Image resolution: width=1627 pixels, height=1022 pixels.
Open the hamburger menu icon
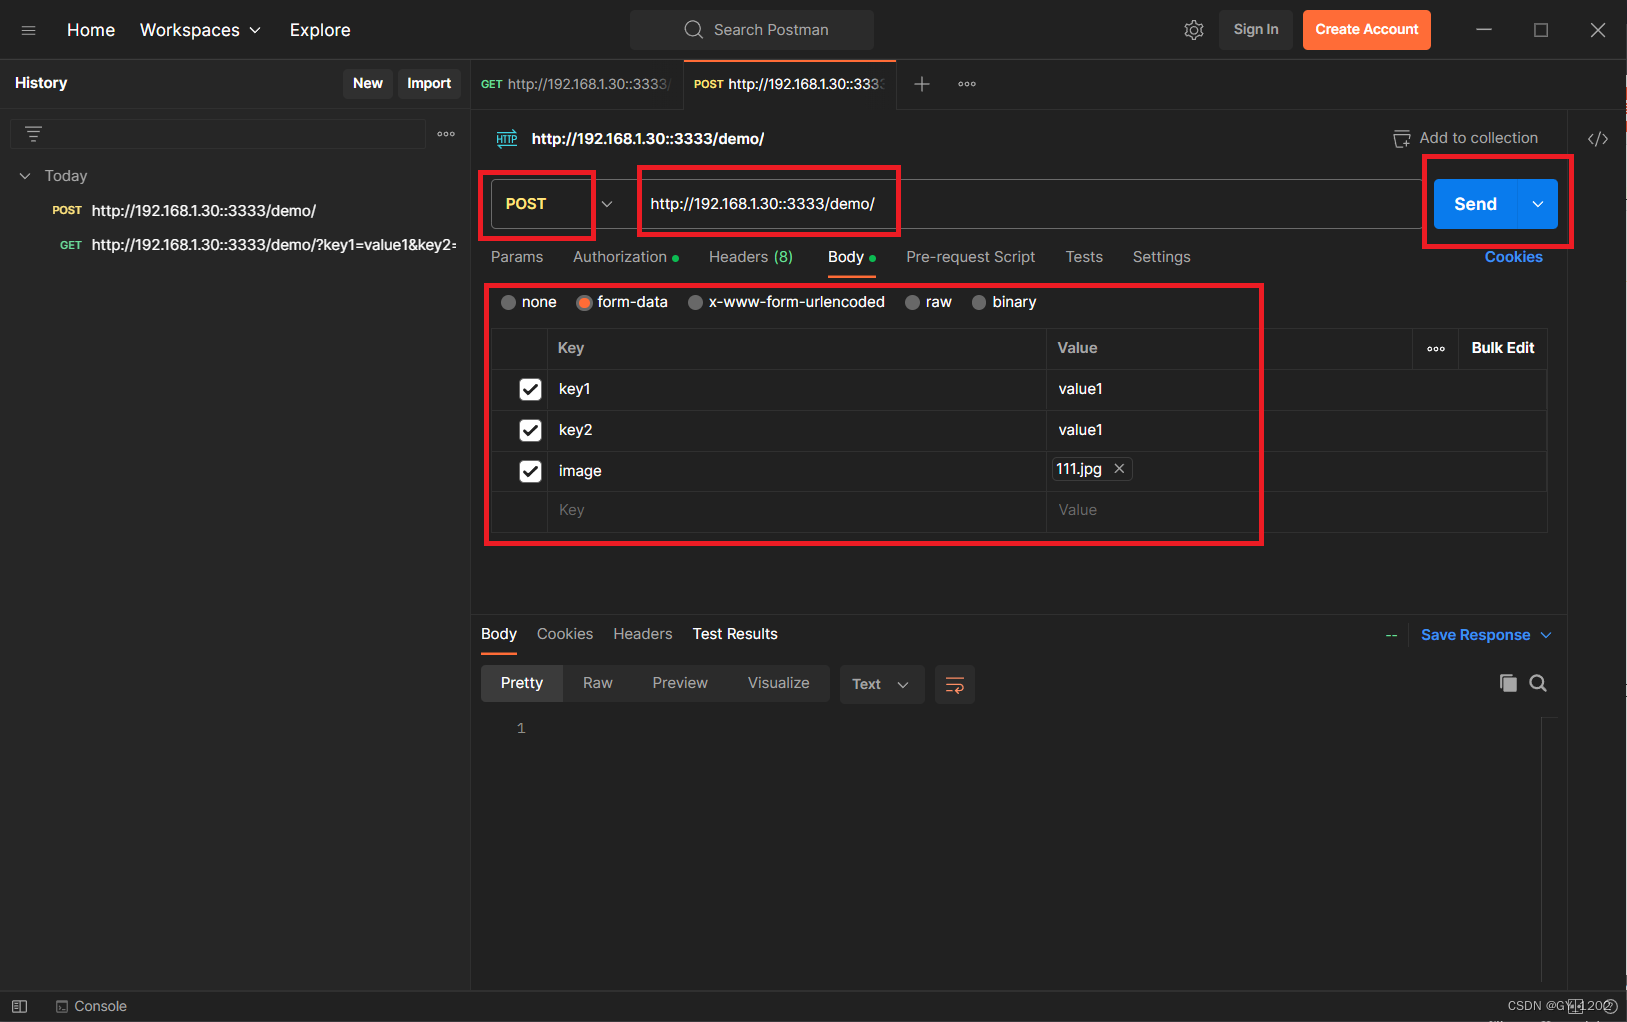coord(28,30)
